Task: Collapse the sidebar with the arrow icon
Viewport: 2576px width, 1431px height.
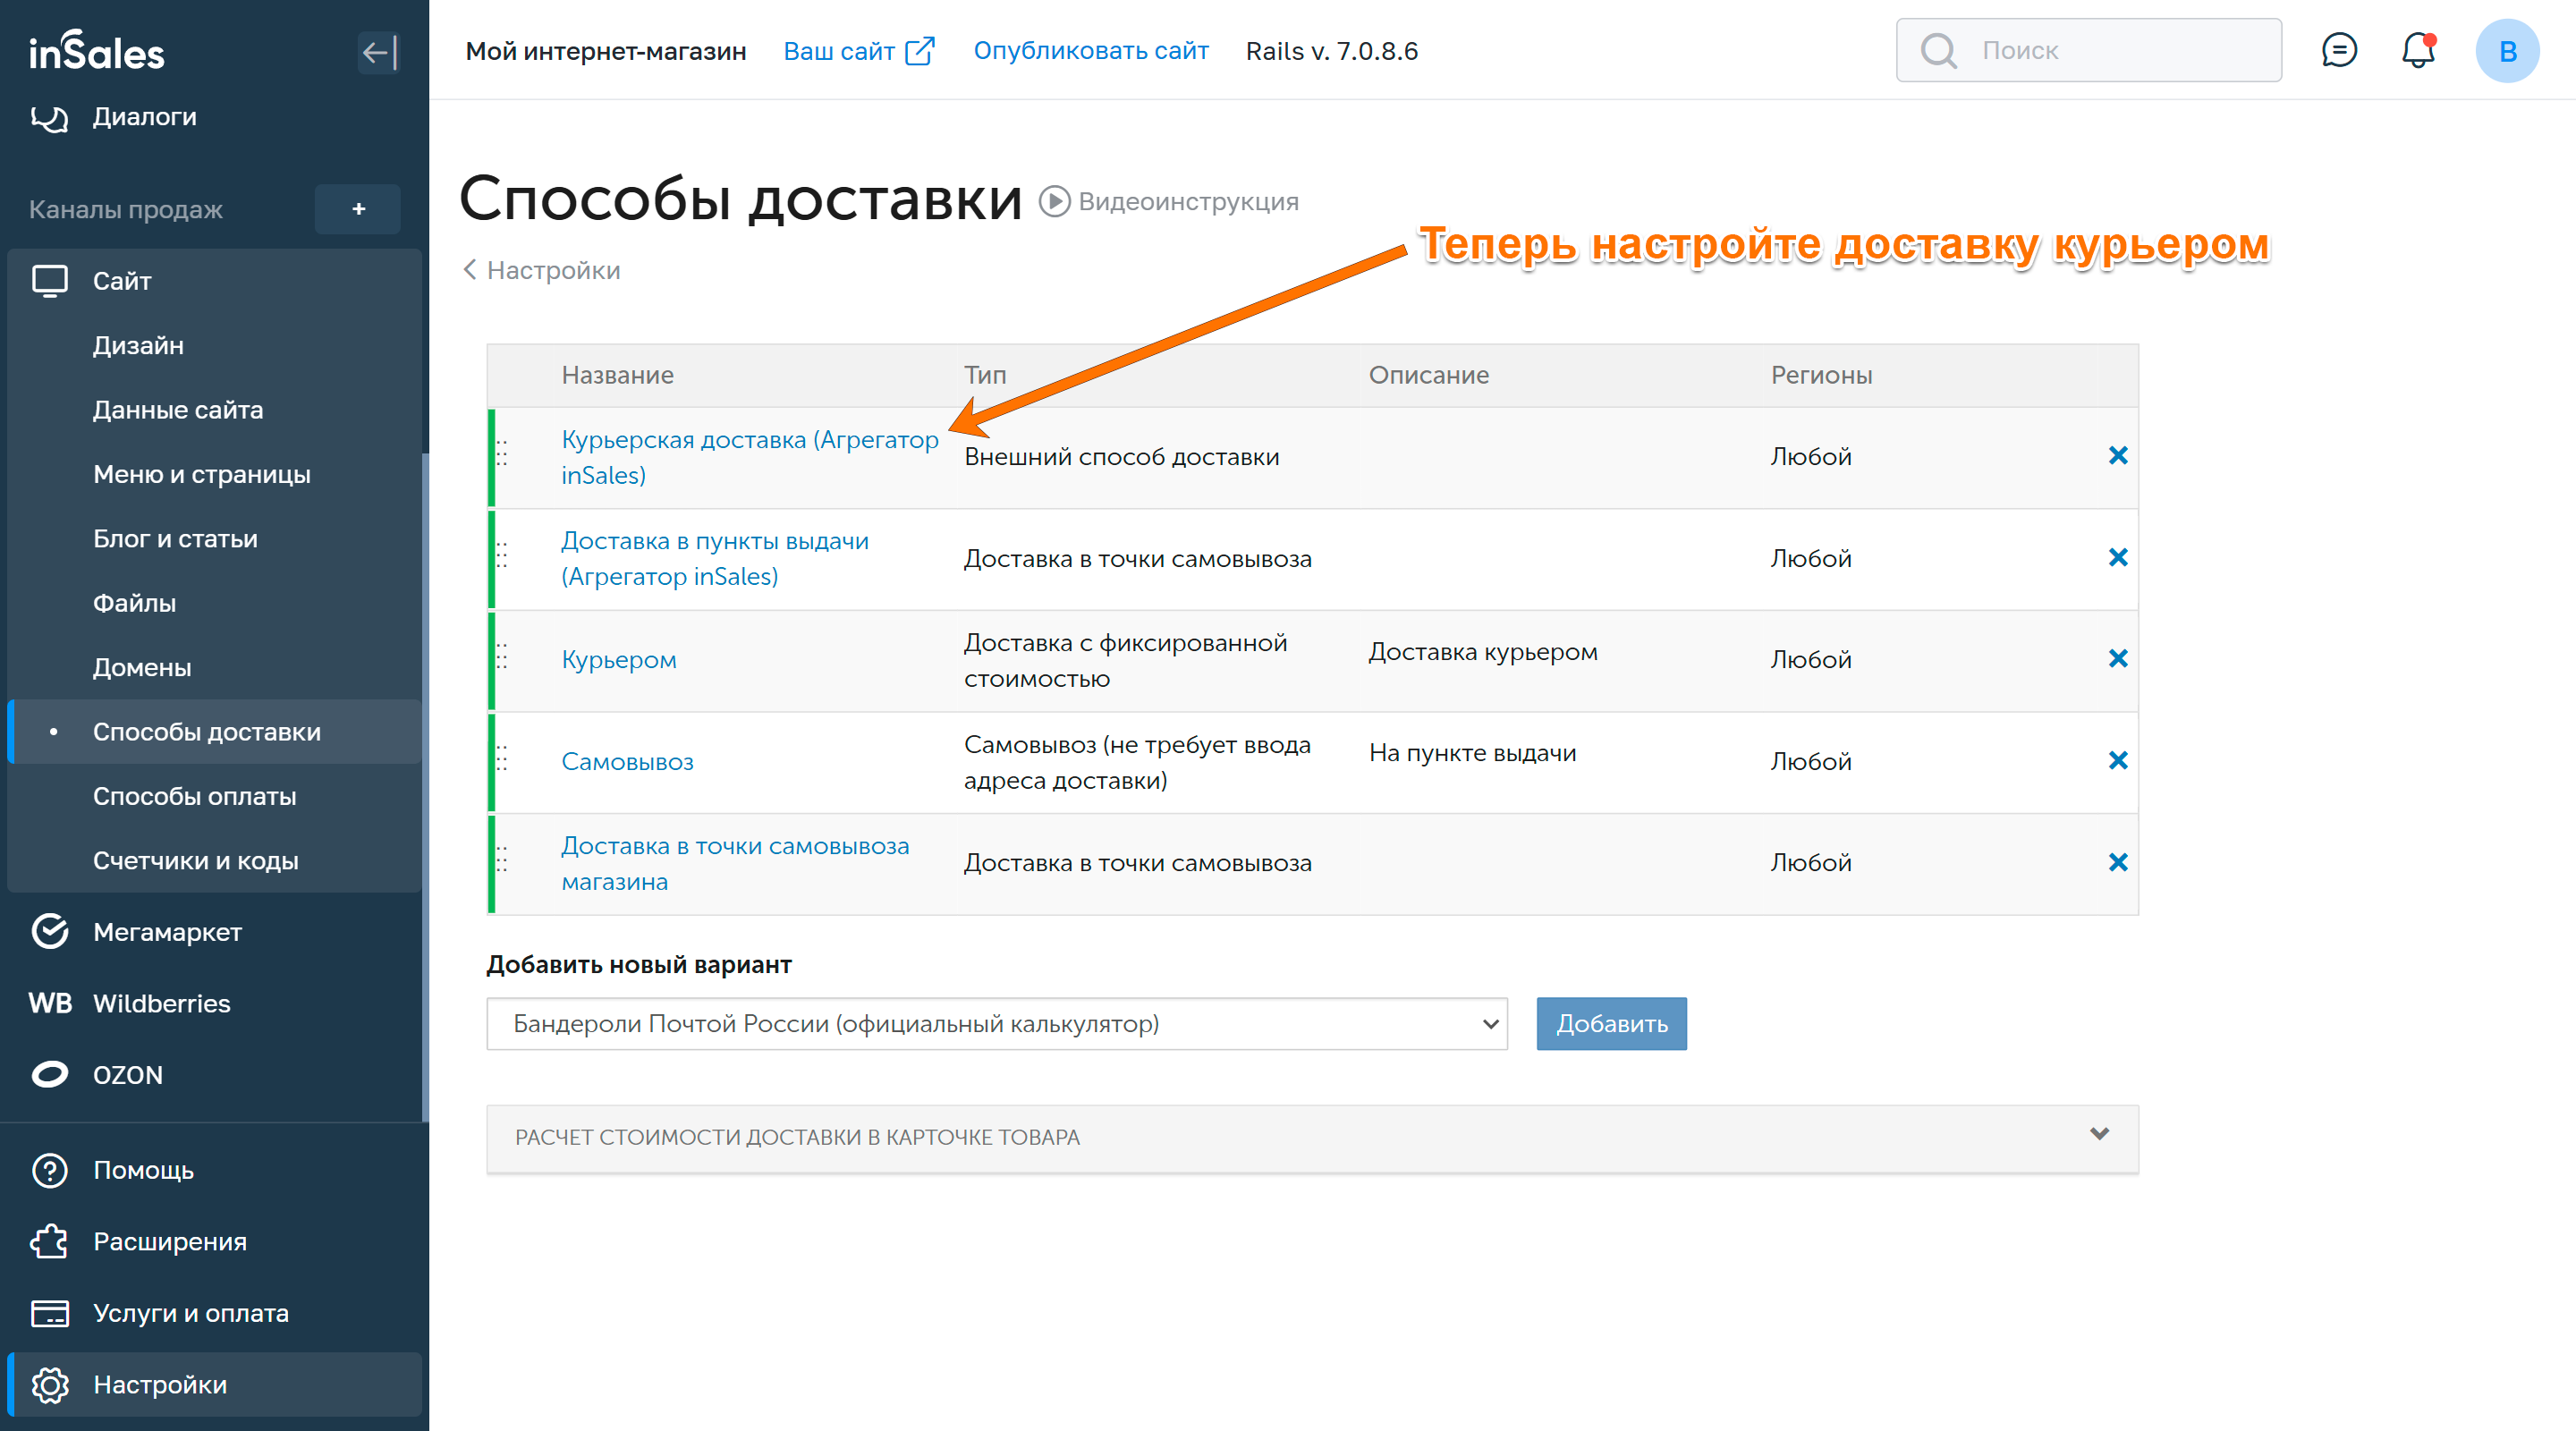Action: (379, 52)
